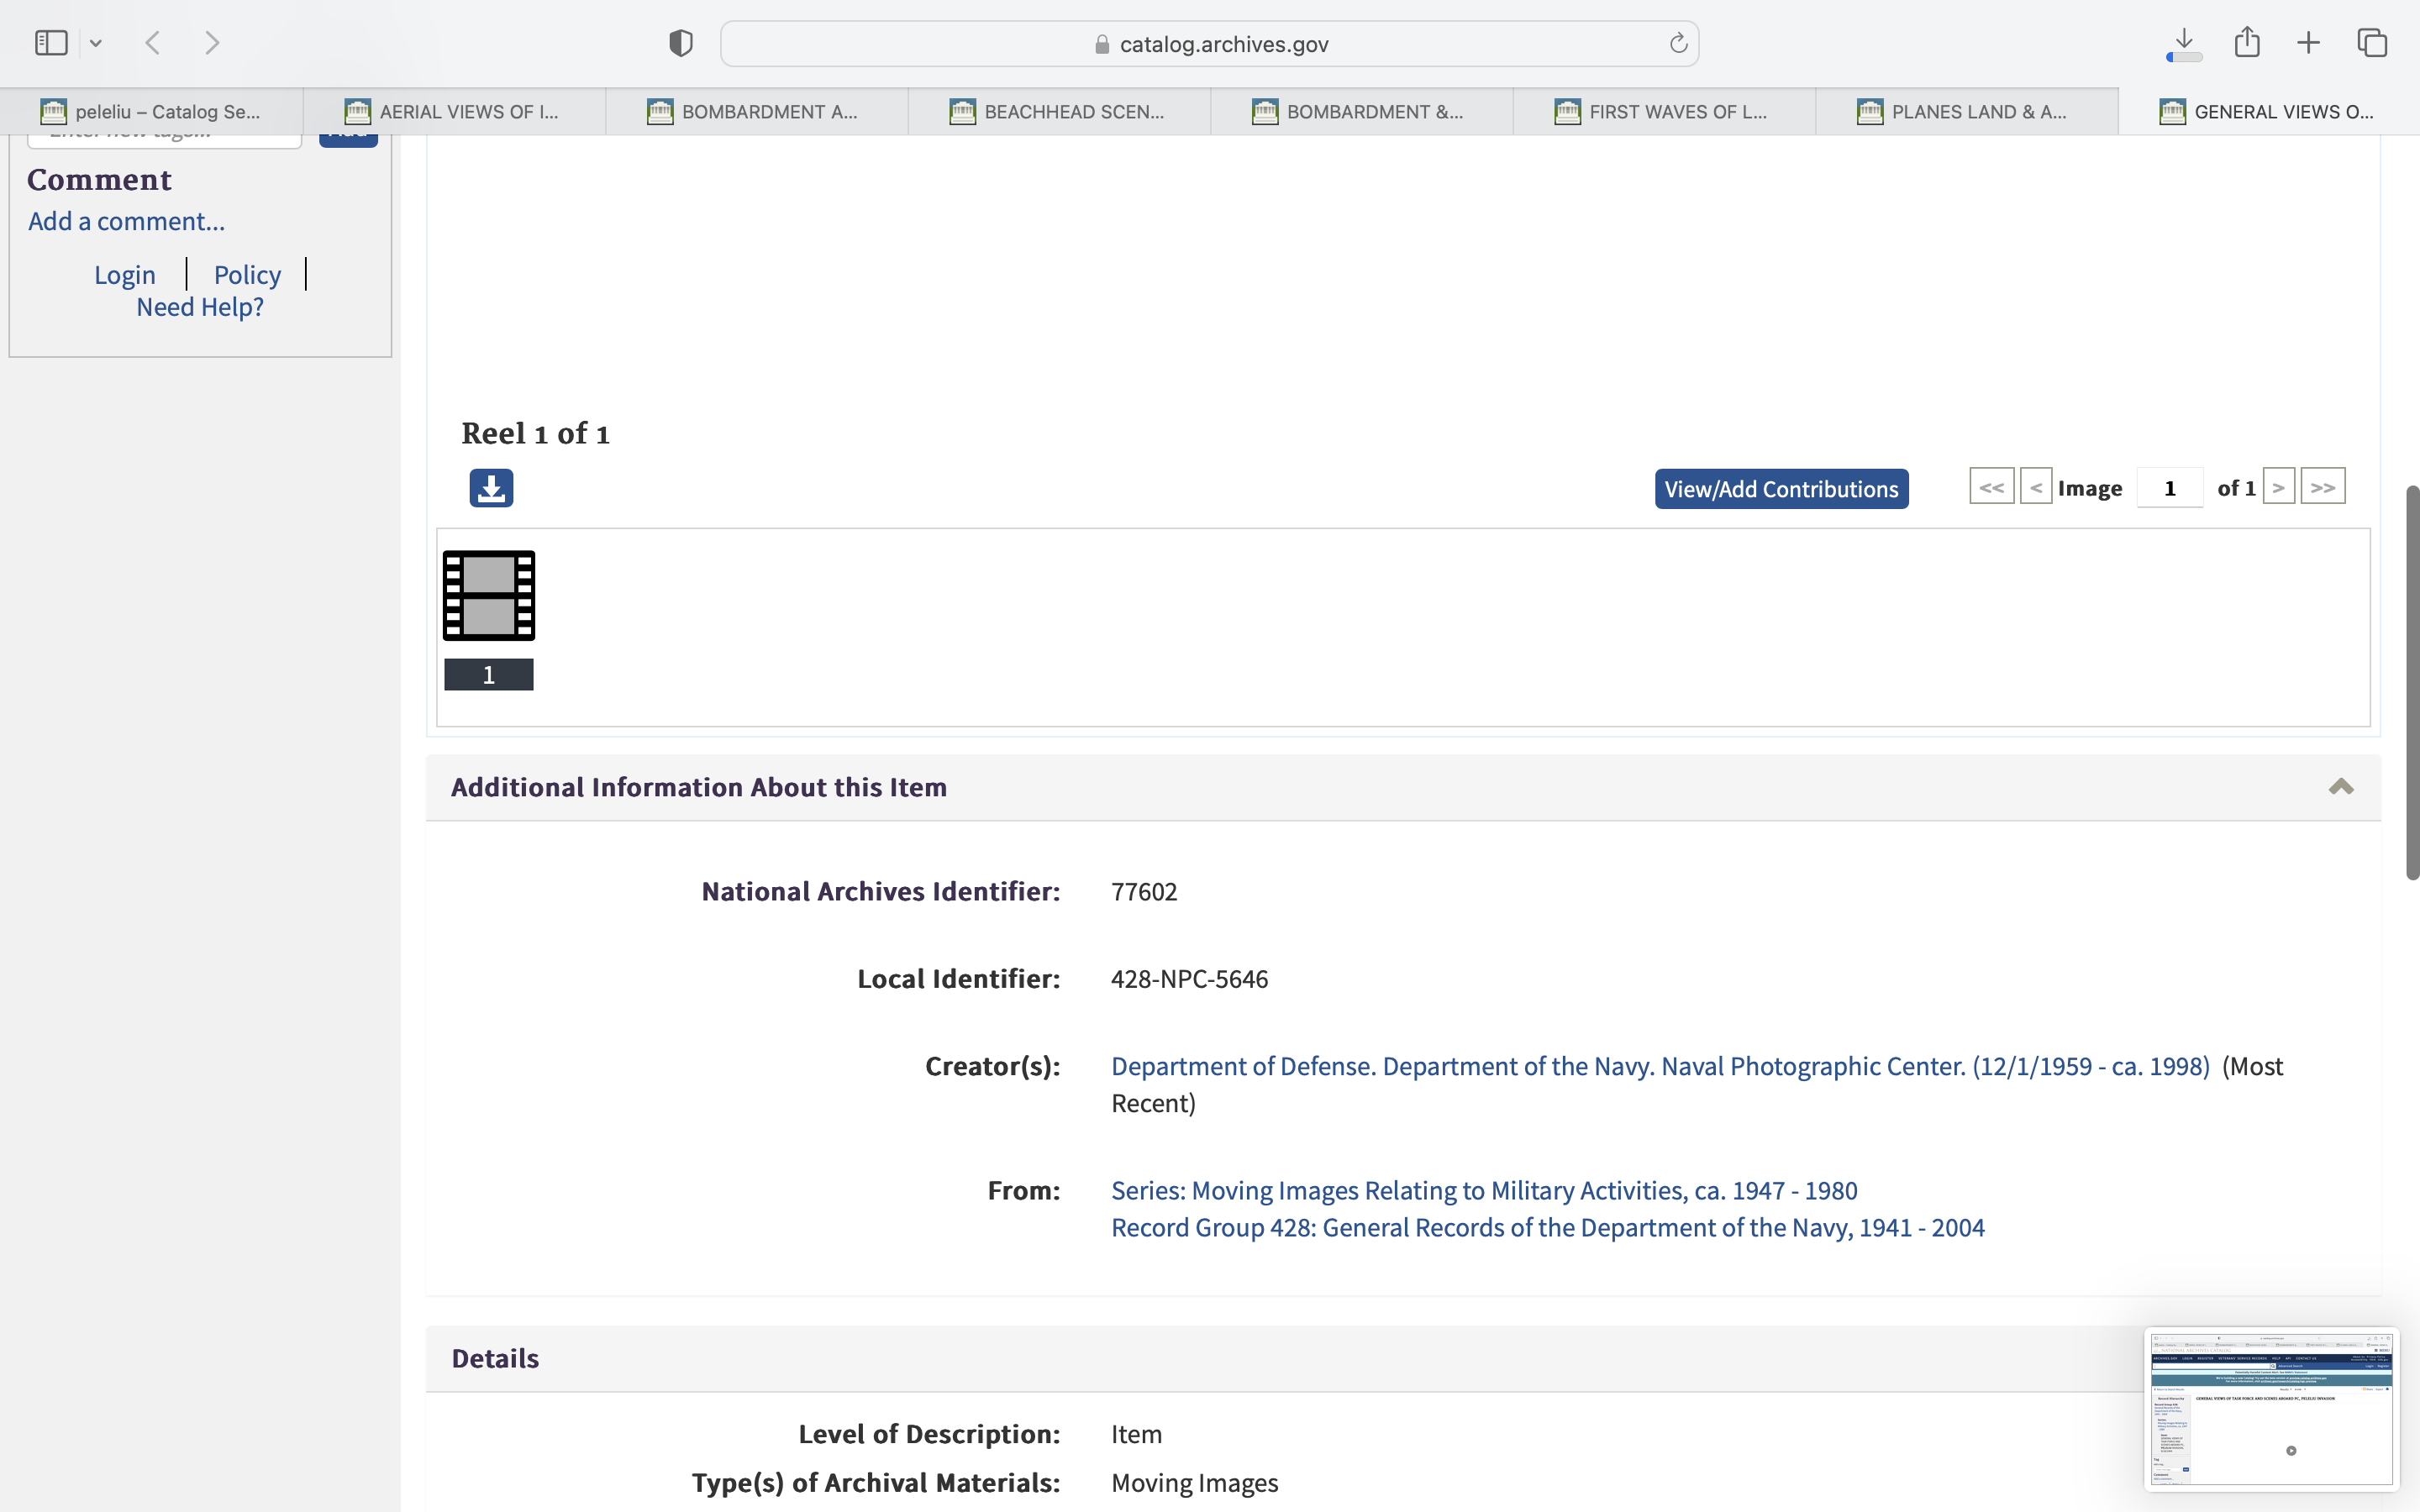Open the privacy shield icon by address bar
This screenshot has height=1512, width=2420.
click(681, 43)
